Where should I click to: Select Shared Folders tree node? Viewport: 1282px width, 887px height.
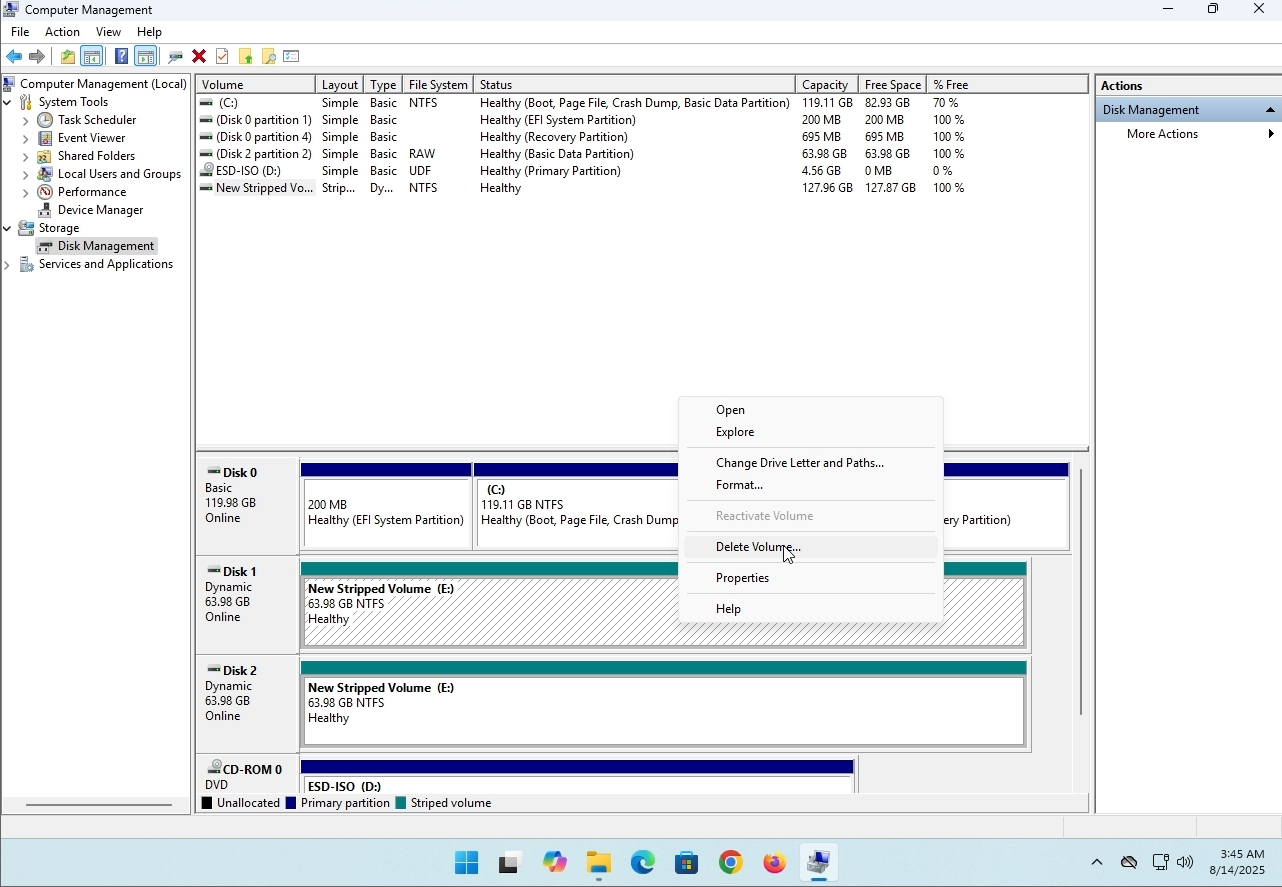tap(96, 156)
